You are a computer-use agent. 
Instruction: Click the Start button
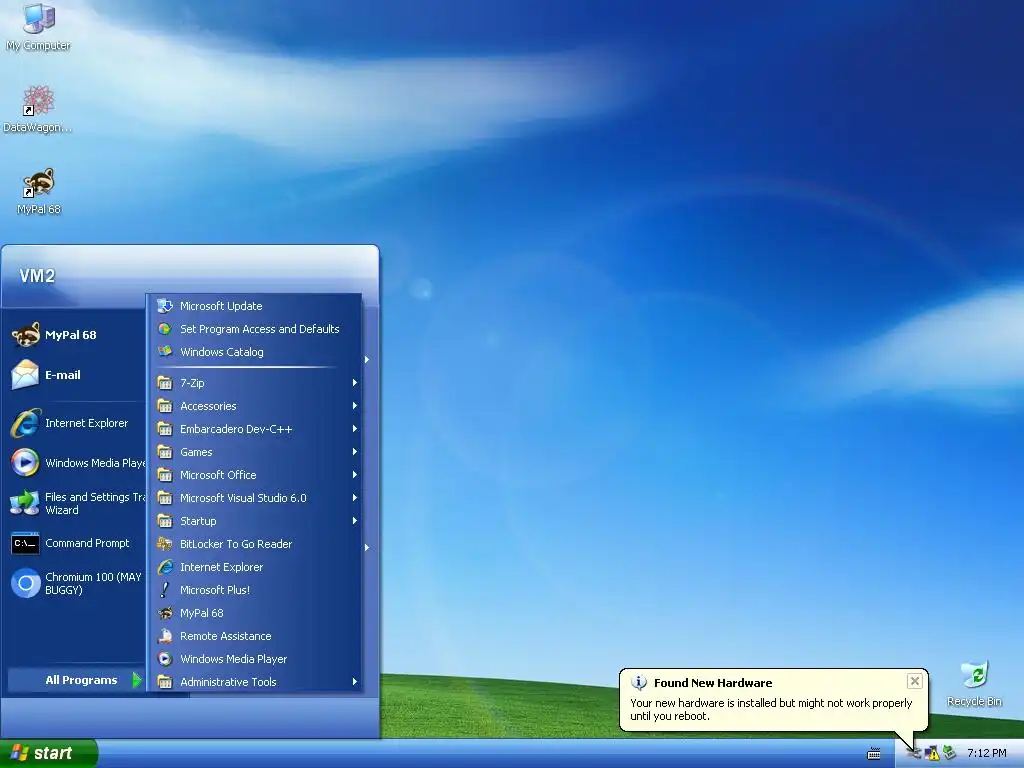49,753
